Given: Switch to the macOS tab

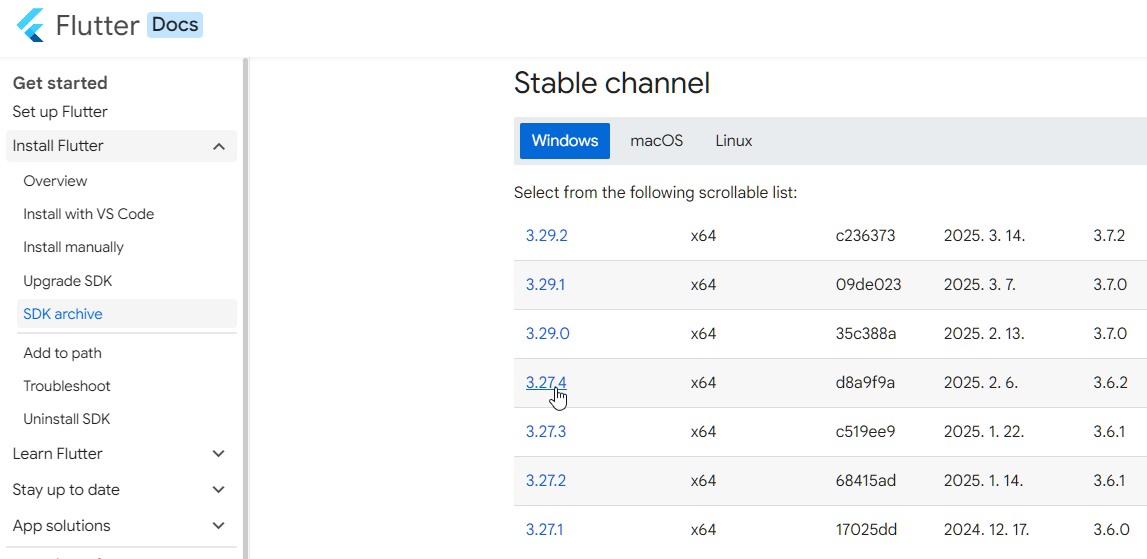Looking at the screenshot, I should 657,140.
